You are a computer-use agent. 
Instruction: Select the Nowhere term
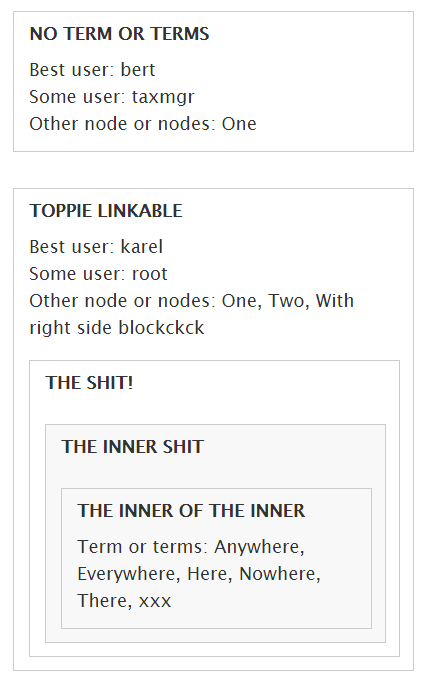277,574
